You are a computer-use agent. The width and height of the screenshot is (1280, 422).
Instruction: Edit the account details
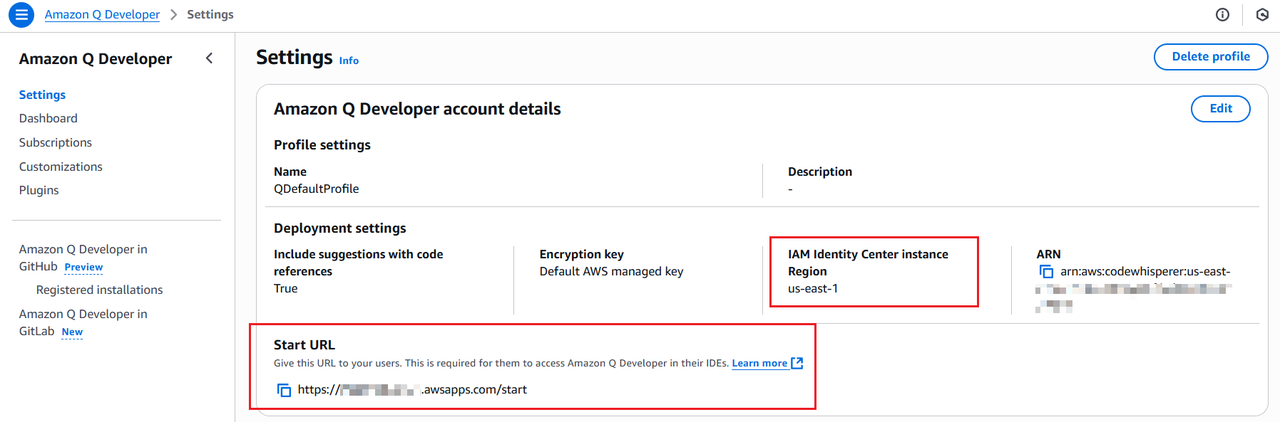click(x=1221, y=109)
